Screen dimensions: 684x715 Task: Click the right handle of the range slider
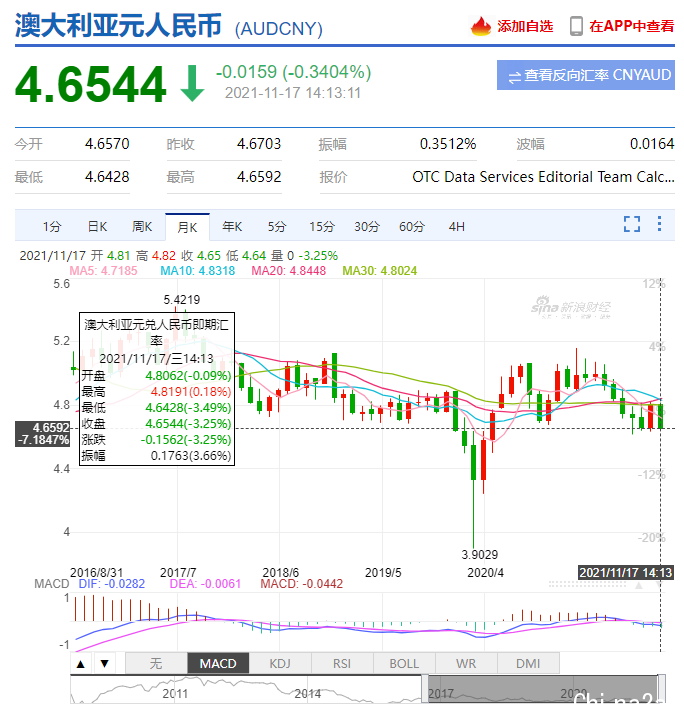point(661,689)
